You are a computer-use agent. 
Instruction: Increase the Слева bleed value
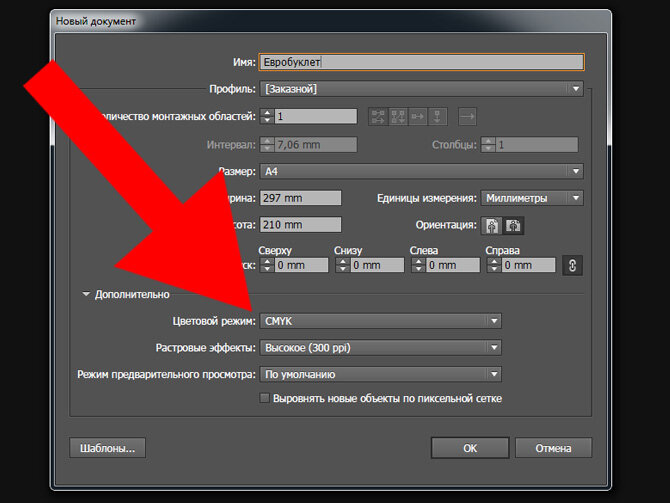point(418,261)
